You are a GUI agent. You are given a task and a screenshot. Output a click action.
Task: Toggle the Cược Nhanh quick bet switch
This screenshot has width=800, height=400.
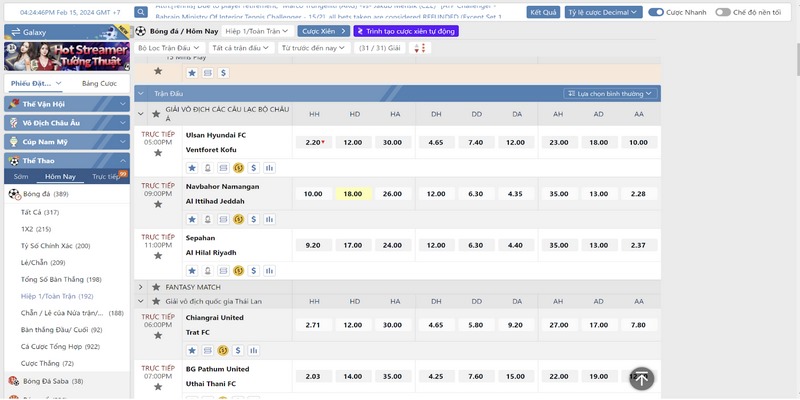[656, 12]
